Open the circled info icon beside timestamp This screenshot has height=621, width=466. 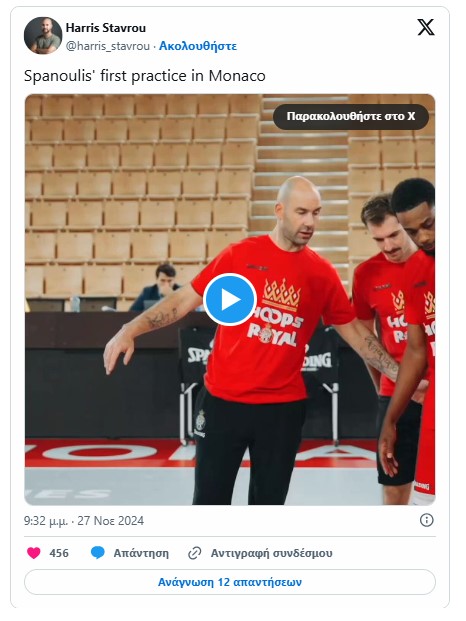click(x=426, y=520)
